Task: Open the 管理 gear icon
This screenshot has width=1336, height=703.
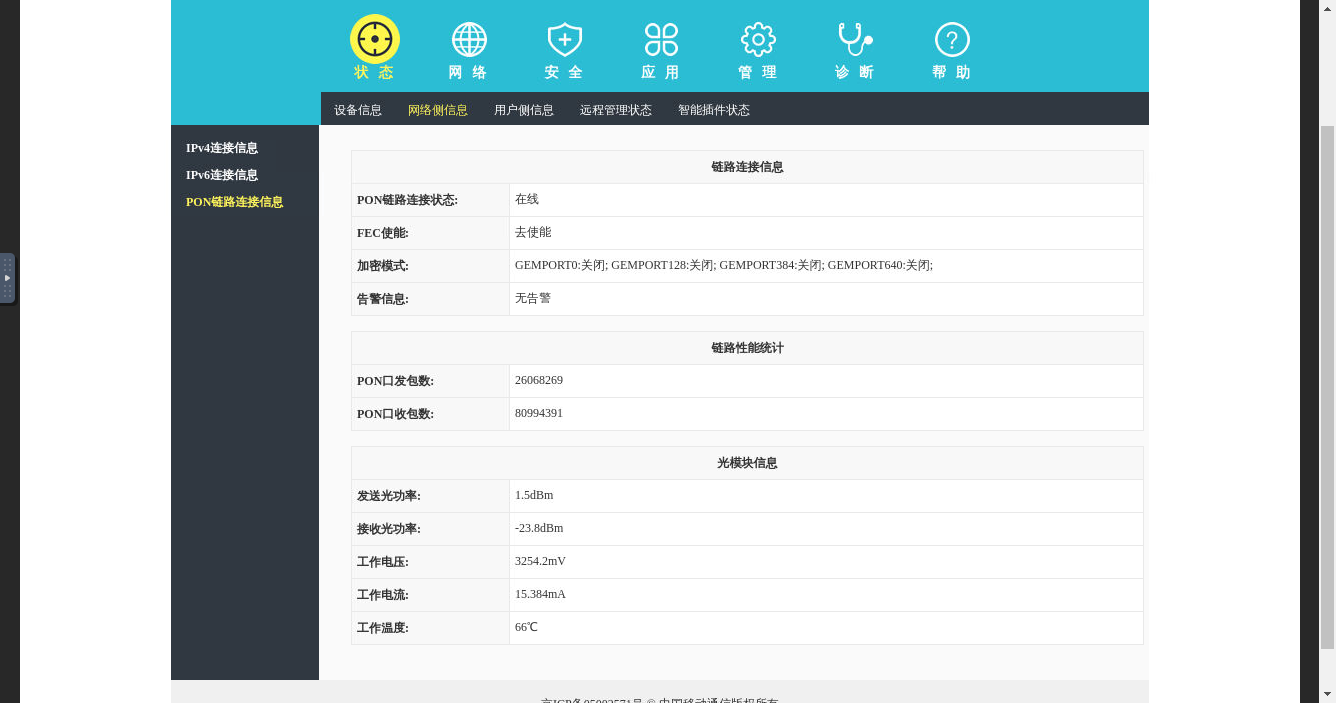Action: (758, 39)
